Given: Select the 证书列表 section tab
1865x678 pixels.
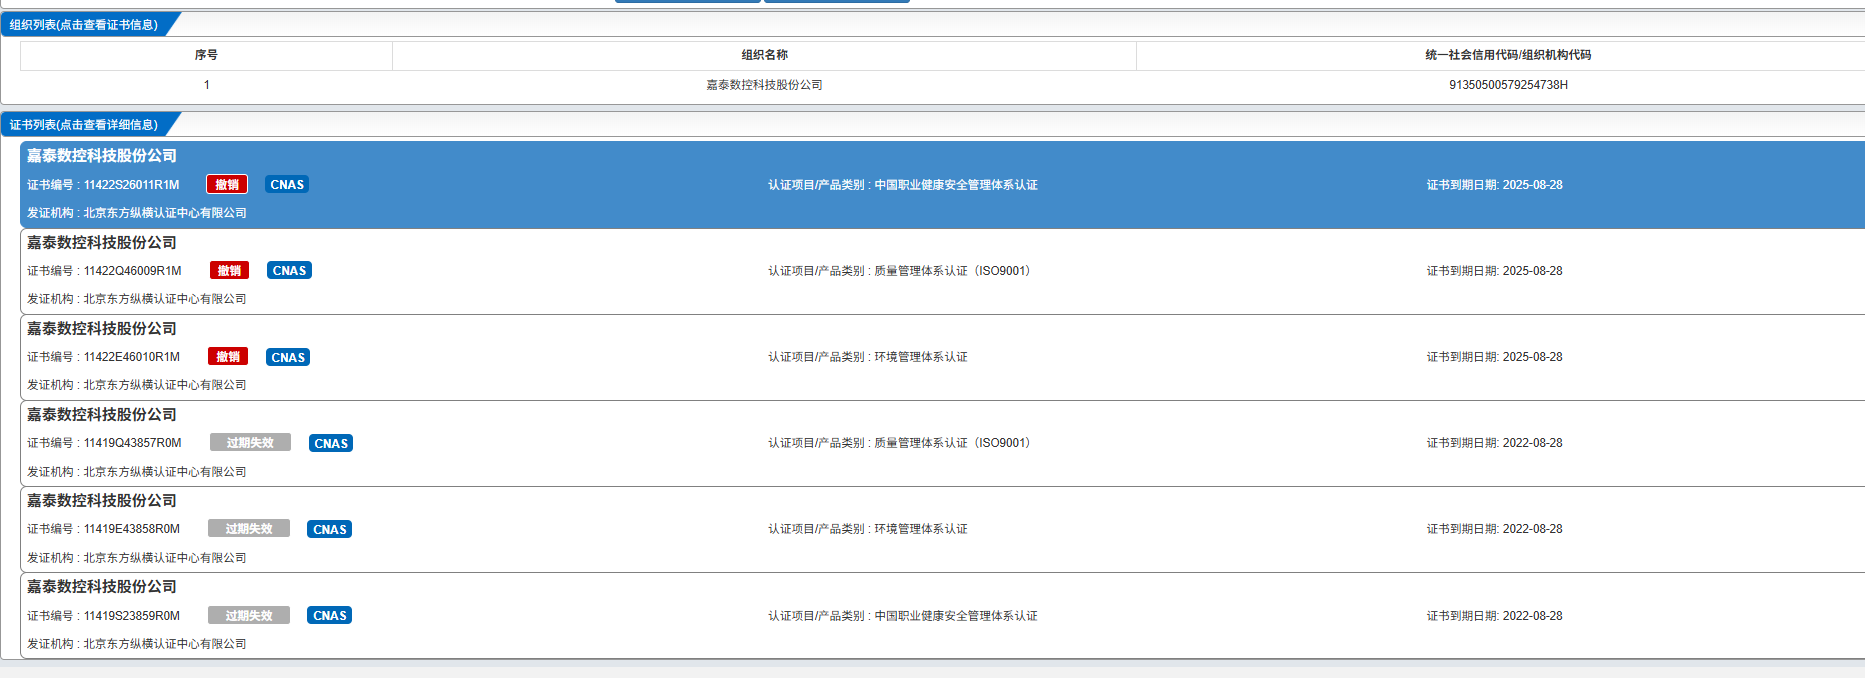Looking at the screenshot, I should [x=84, y=125].
